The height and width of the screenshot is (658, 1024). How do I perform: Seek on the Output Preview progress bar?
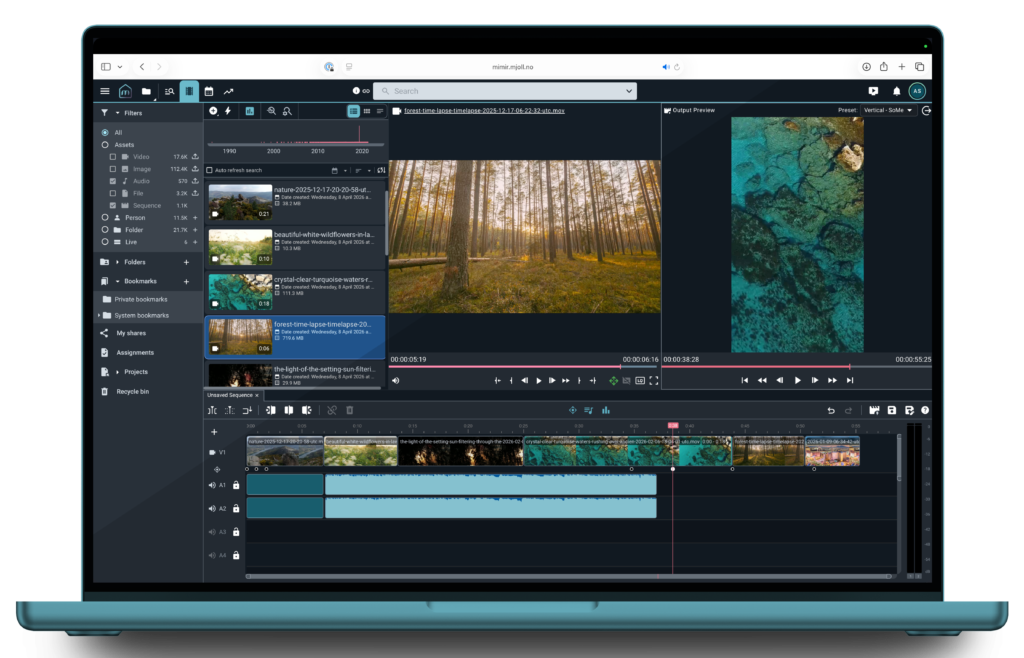[797, 367]
